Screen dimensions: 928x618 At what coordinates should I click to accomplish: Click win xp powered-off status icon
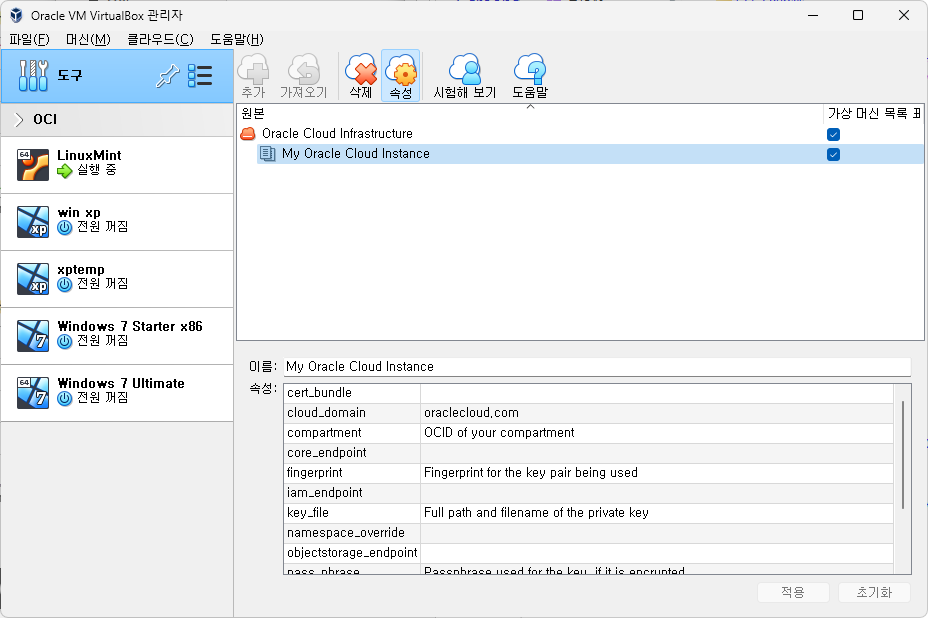pos(65,227)
